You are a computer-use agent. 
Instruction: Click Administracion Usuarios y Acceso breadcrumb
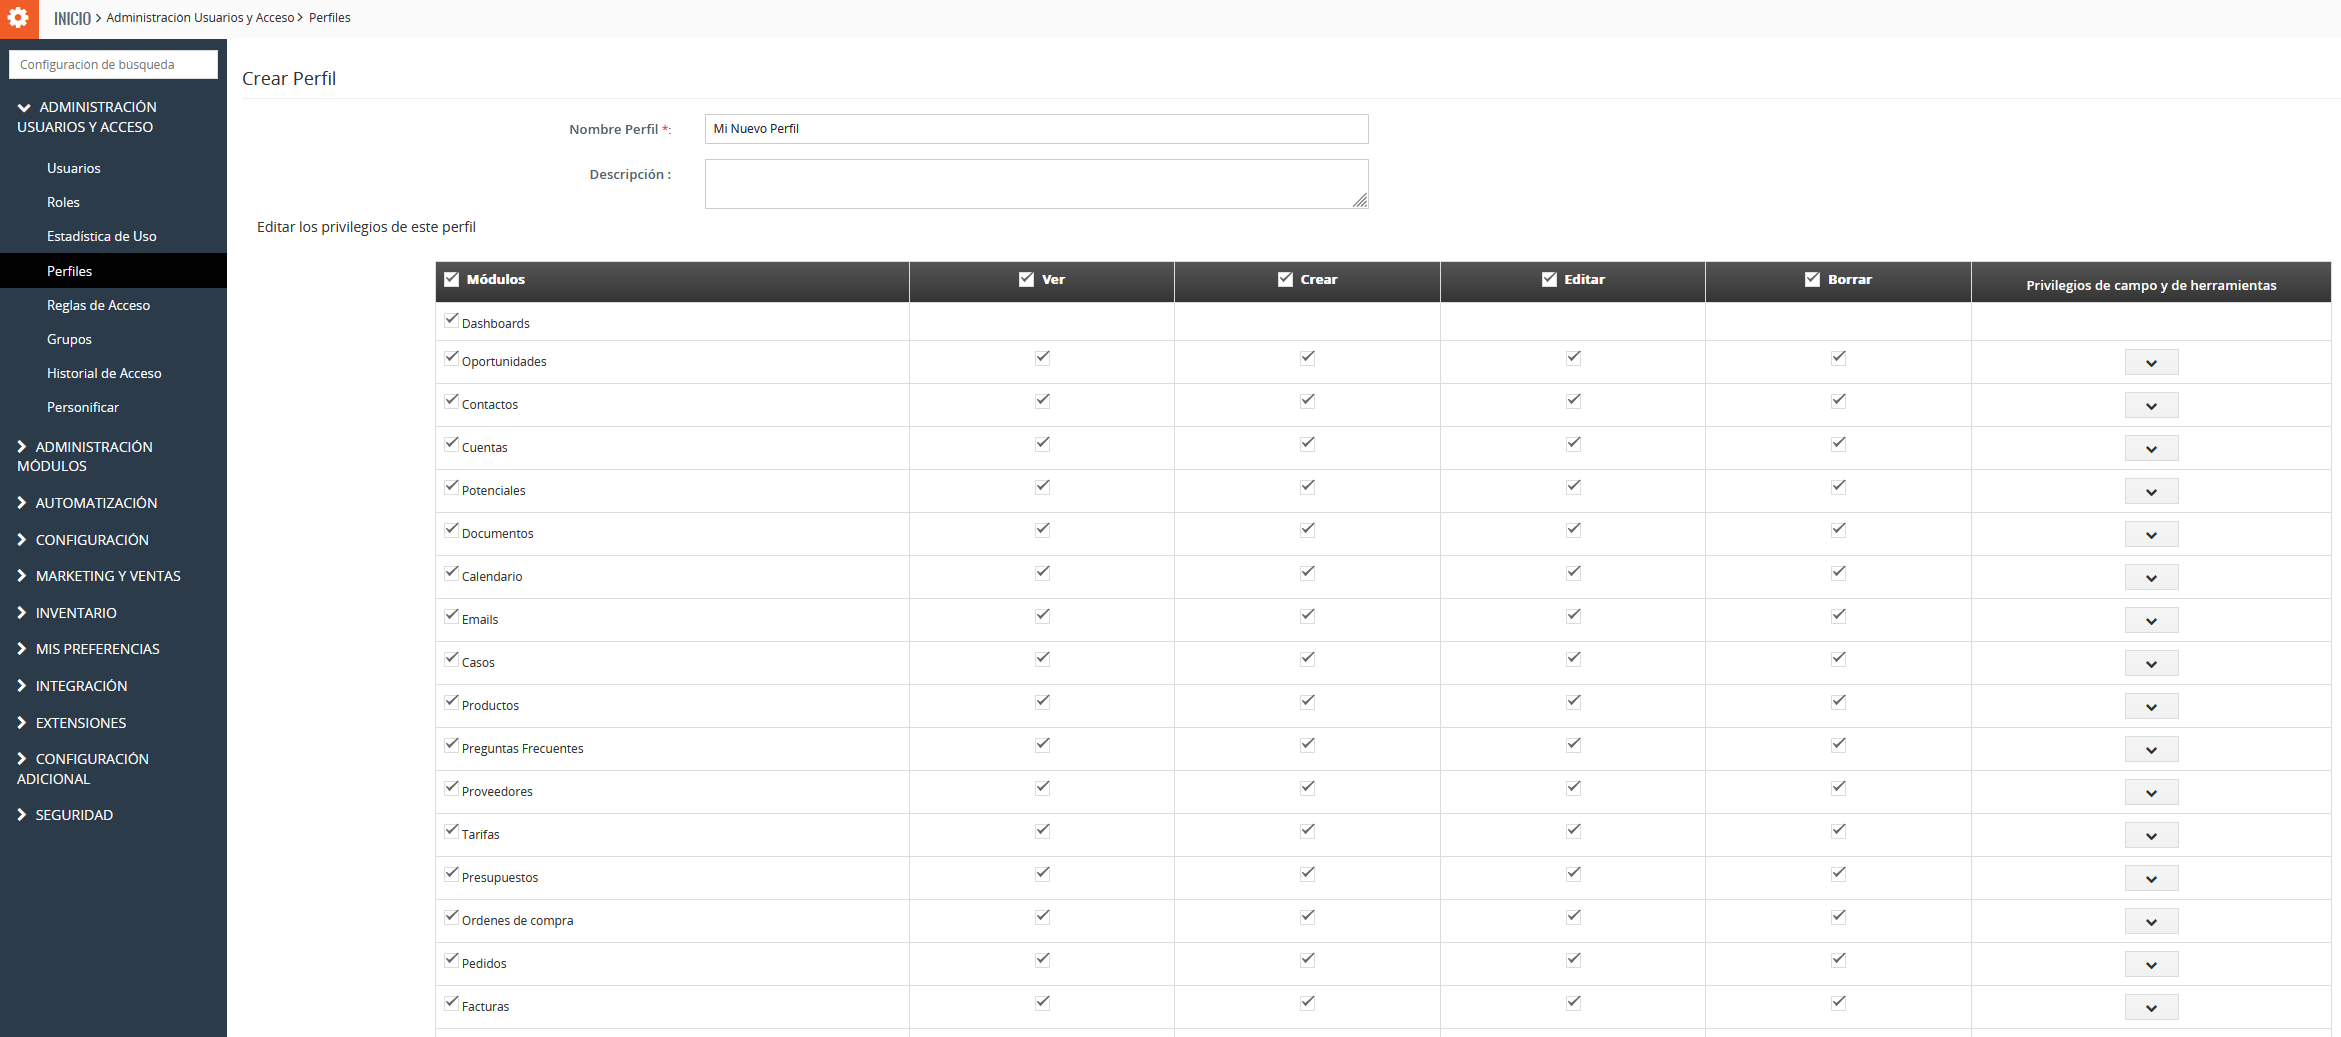(200, 18)
